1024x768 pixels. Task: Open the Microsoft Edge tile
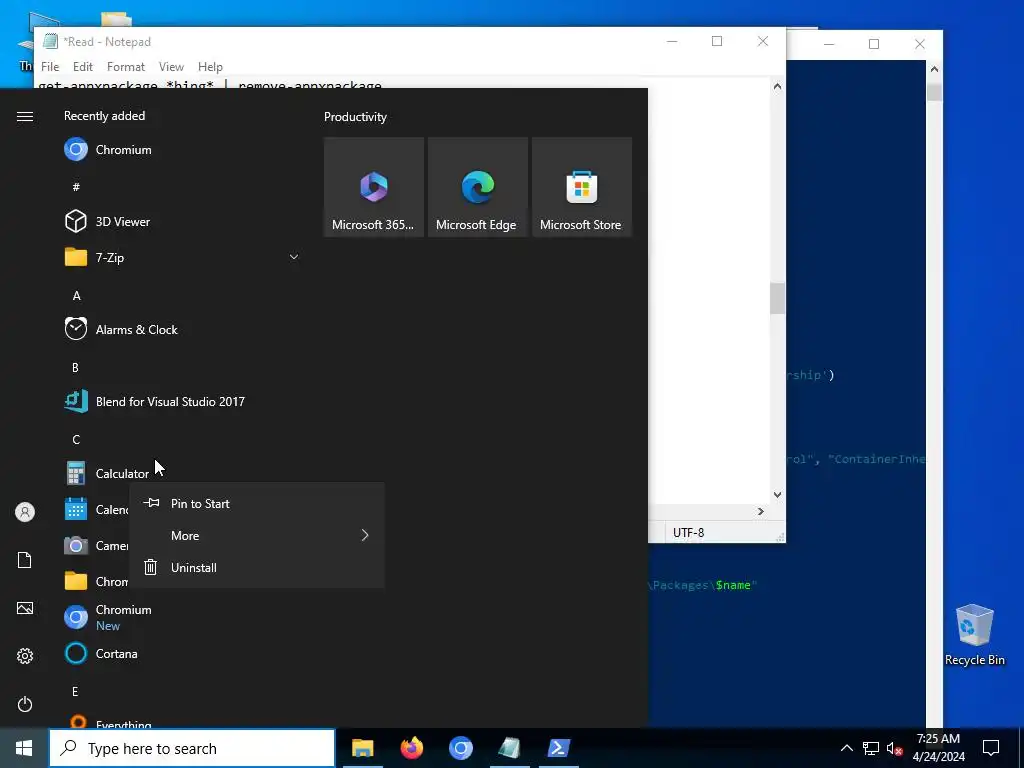click(x=477, y=187)
